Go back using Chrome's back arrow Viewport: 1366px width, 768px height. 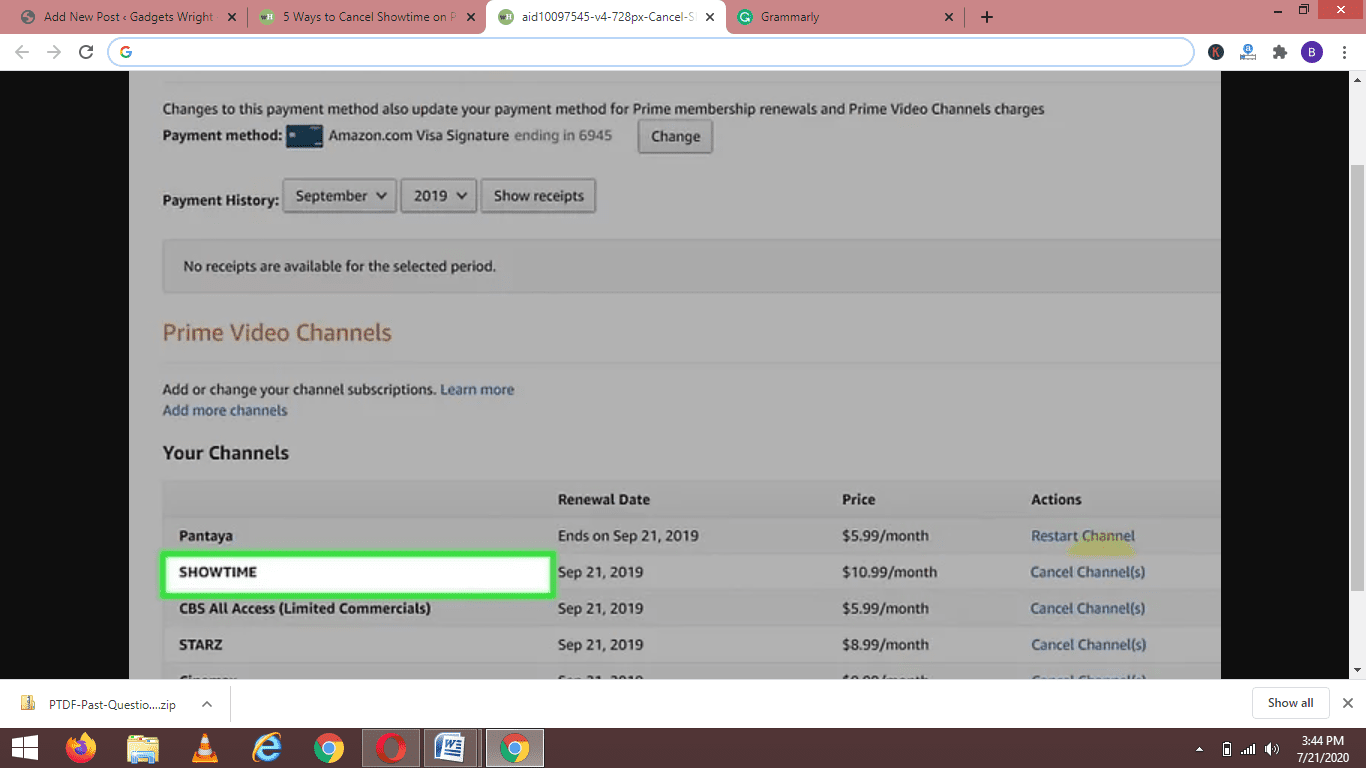(x=22, y=52)
